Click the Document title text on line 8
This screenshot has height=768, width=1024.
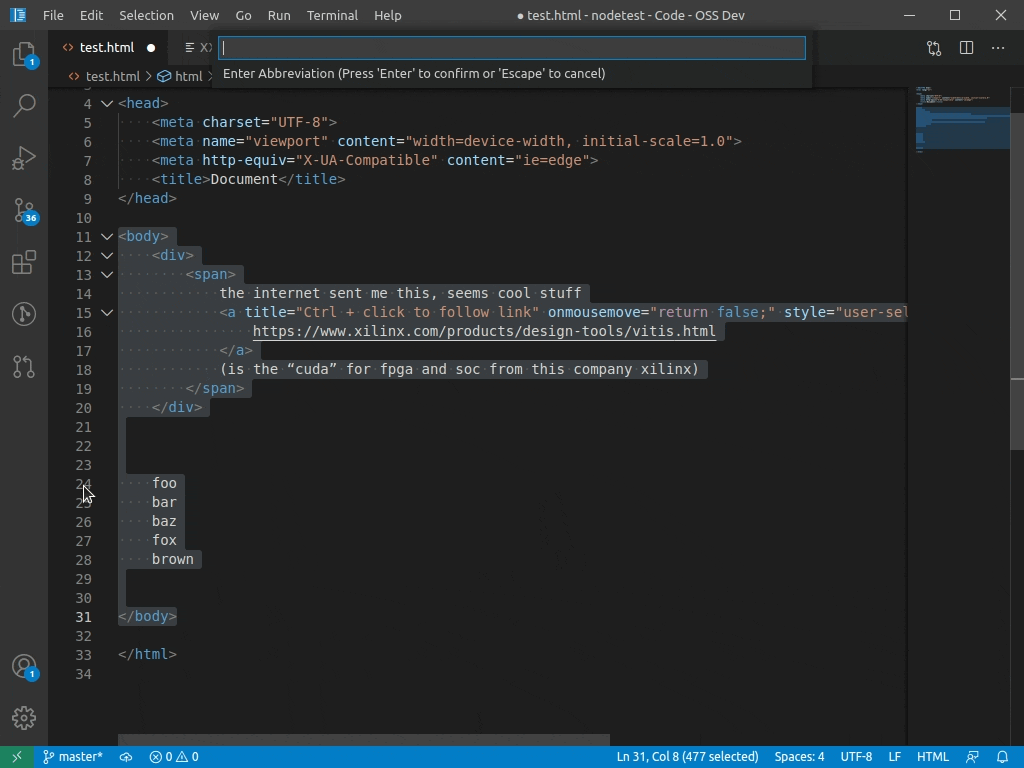[x=244, y=179]
